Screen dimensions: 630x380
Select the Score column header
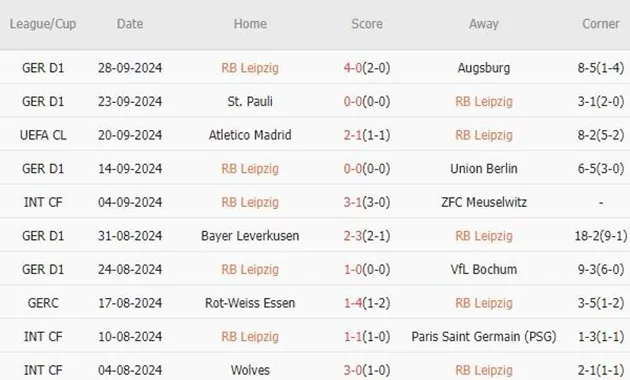point(367,24)
